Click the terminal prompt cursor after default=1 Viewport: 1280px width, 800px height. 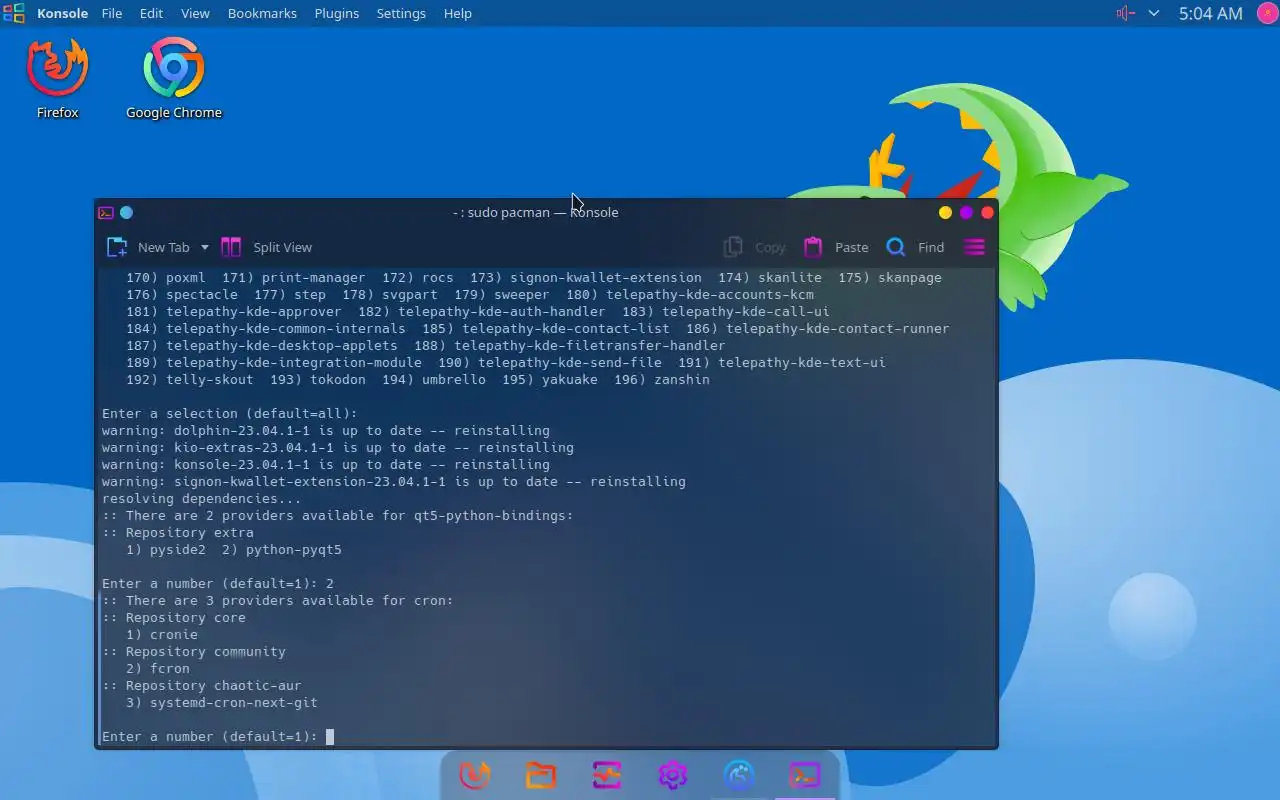coord(330,737)
